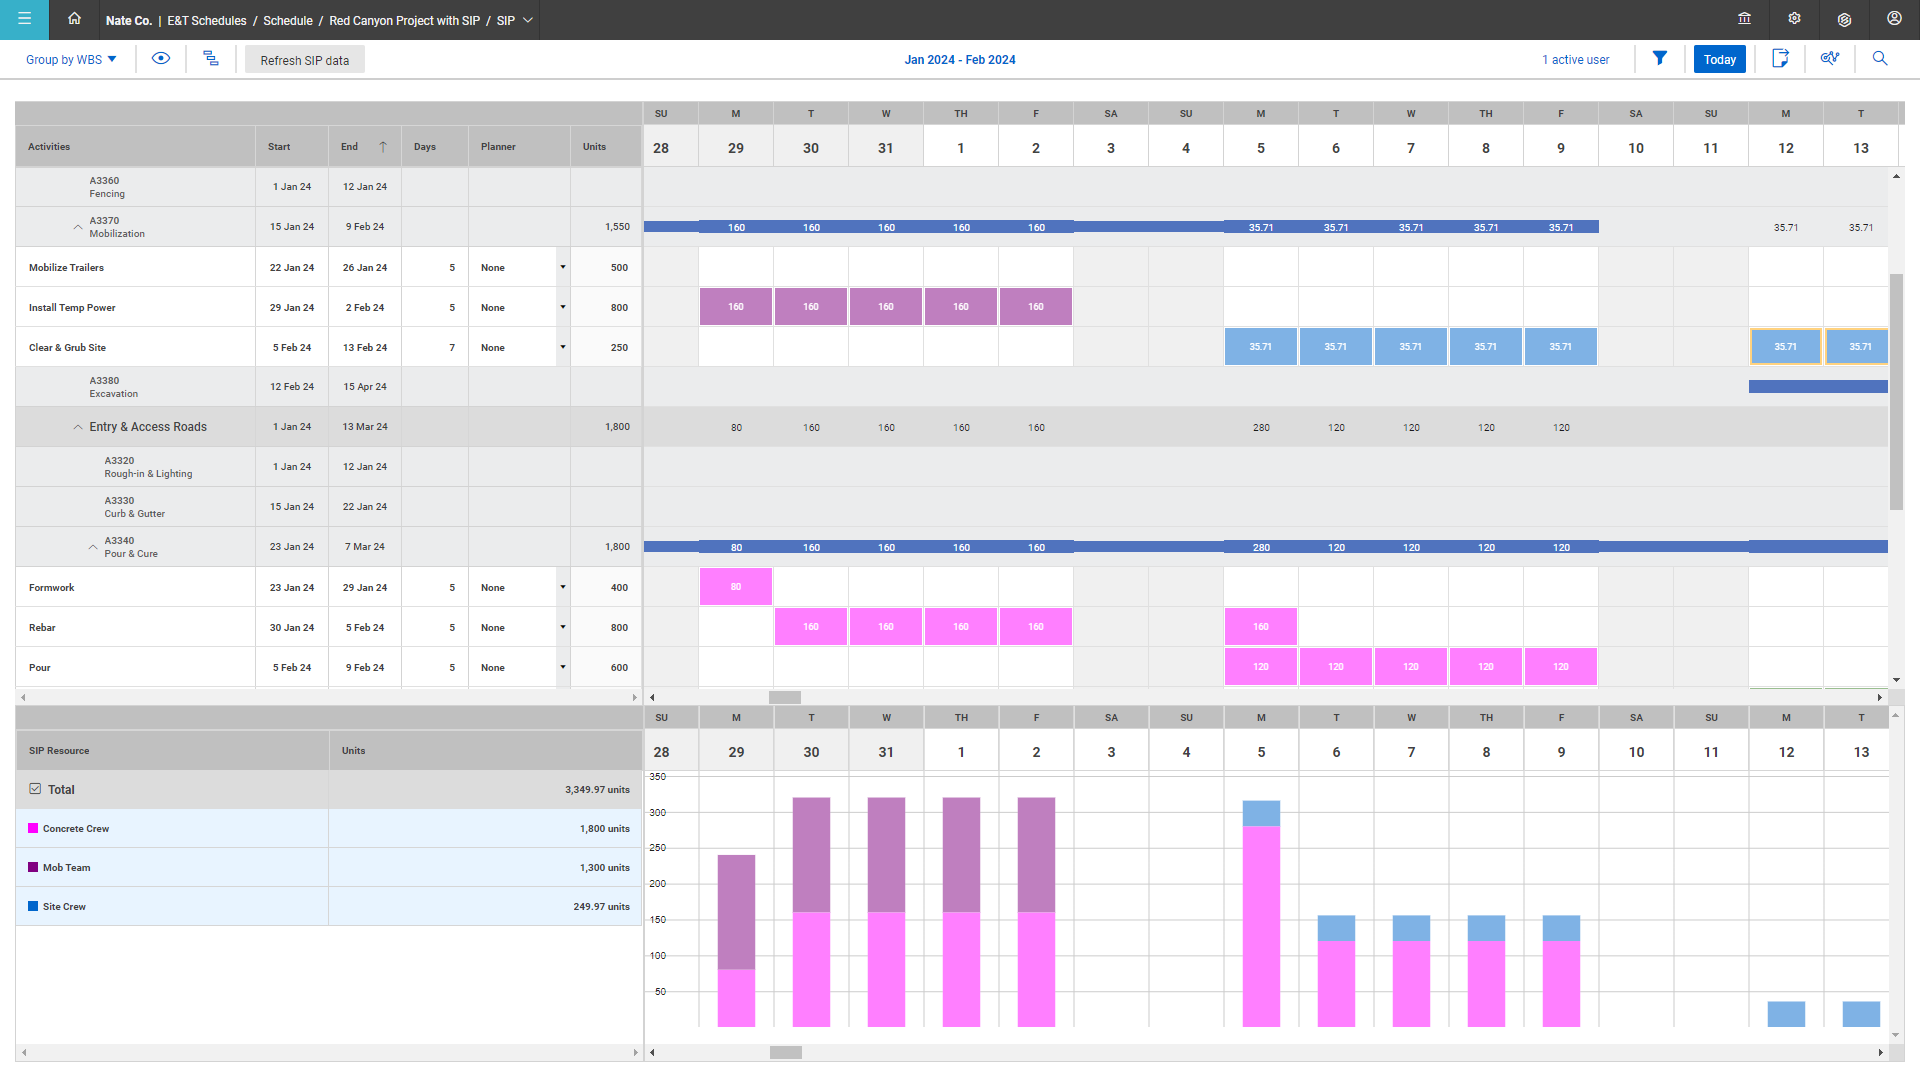Viewport: 1920px width, 1080px height.
Task: Click the export/share page icon beside Today
Action: point(1781,59)
